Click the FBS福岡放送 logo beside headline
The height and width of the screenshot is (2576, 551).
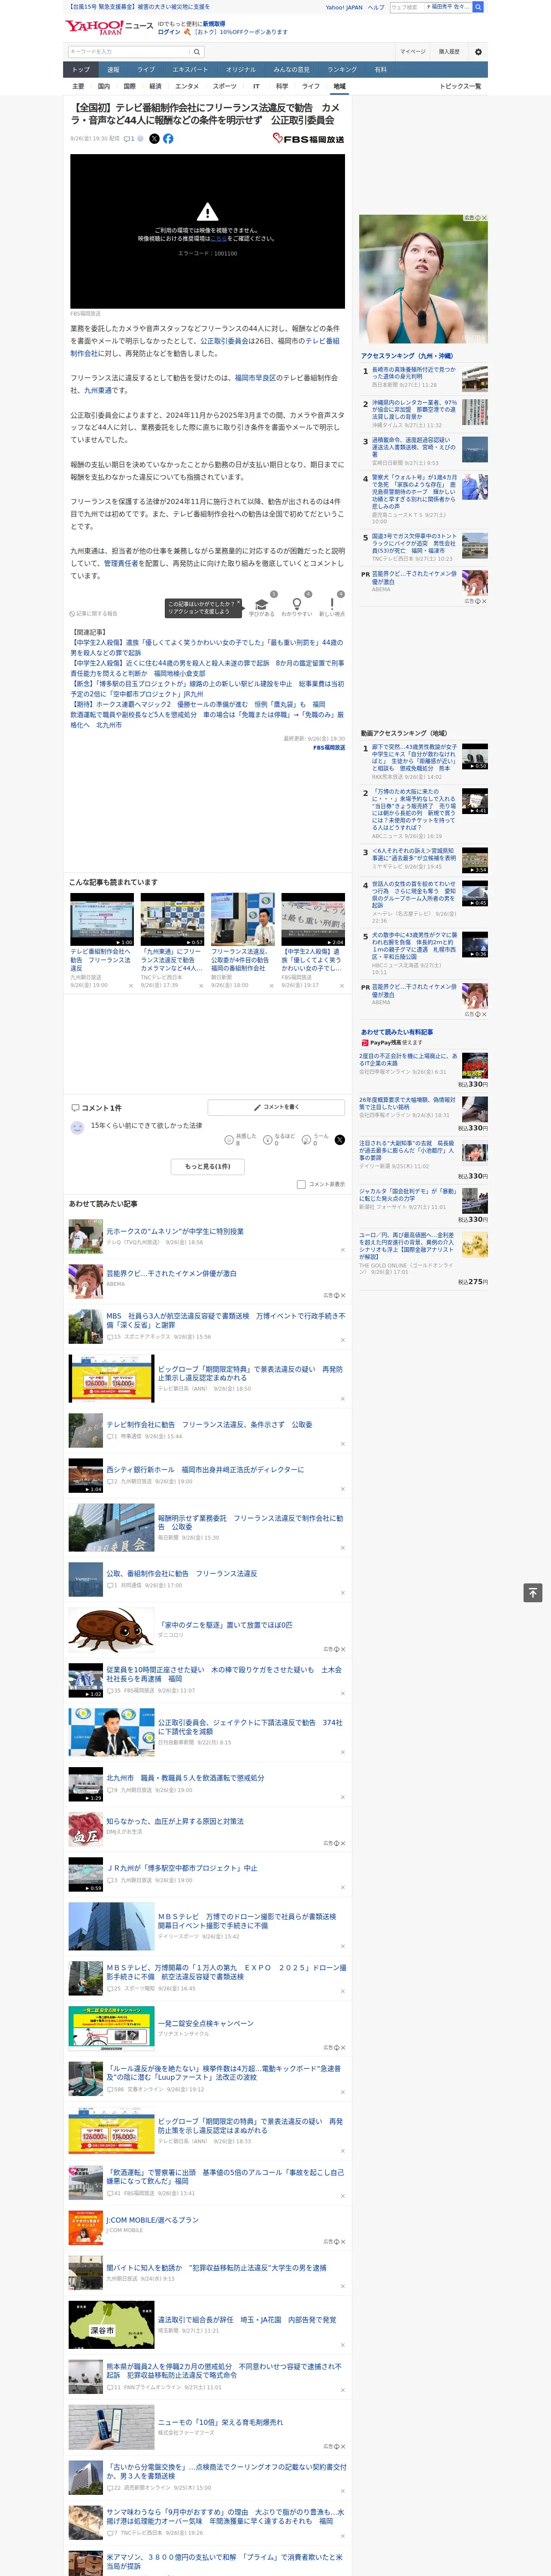click(308, 139)
